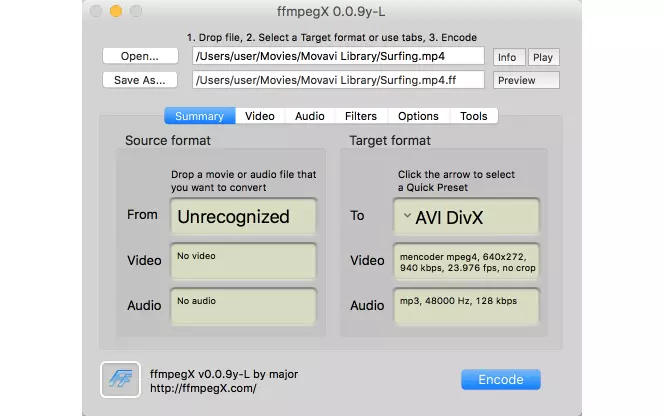
Task: Click the mp3, 48000 Hz target audio settings
Action: click(x=466, y=306)
